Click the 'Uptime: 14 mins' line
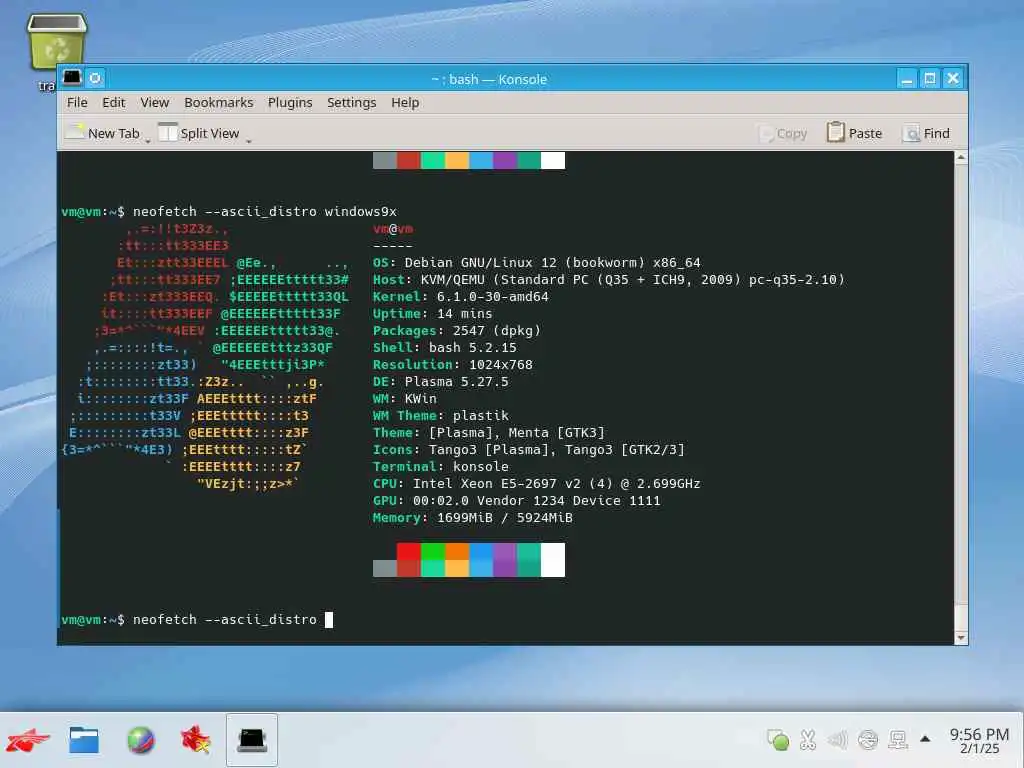This screenshot has height=768, width=1024. 432,313
